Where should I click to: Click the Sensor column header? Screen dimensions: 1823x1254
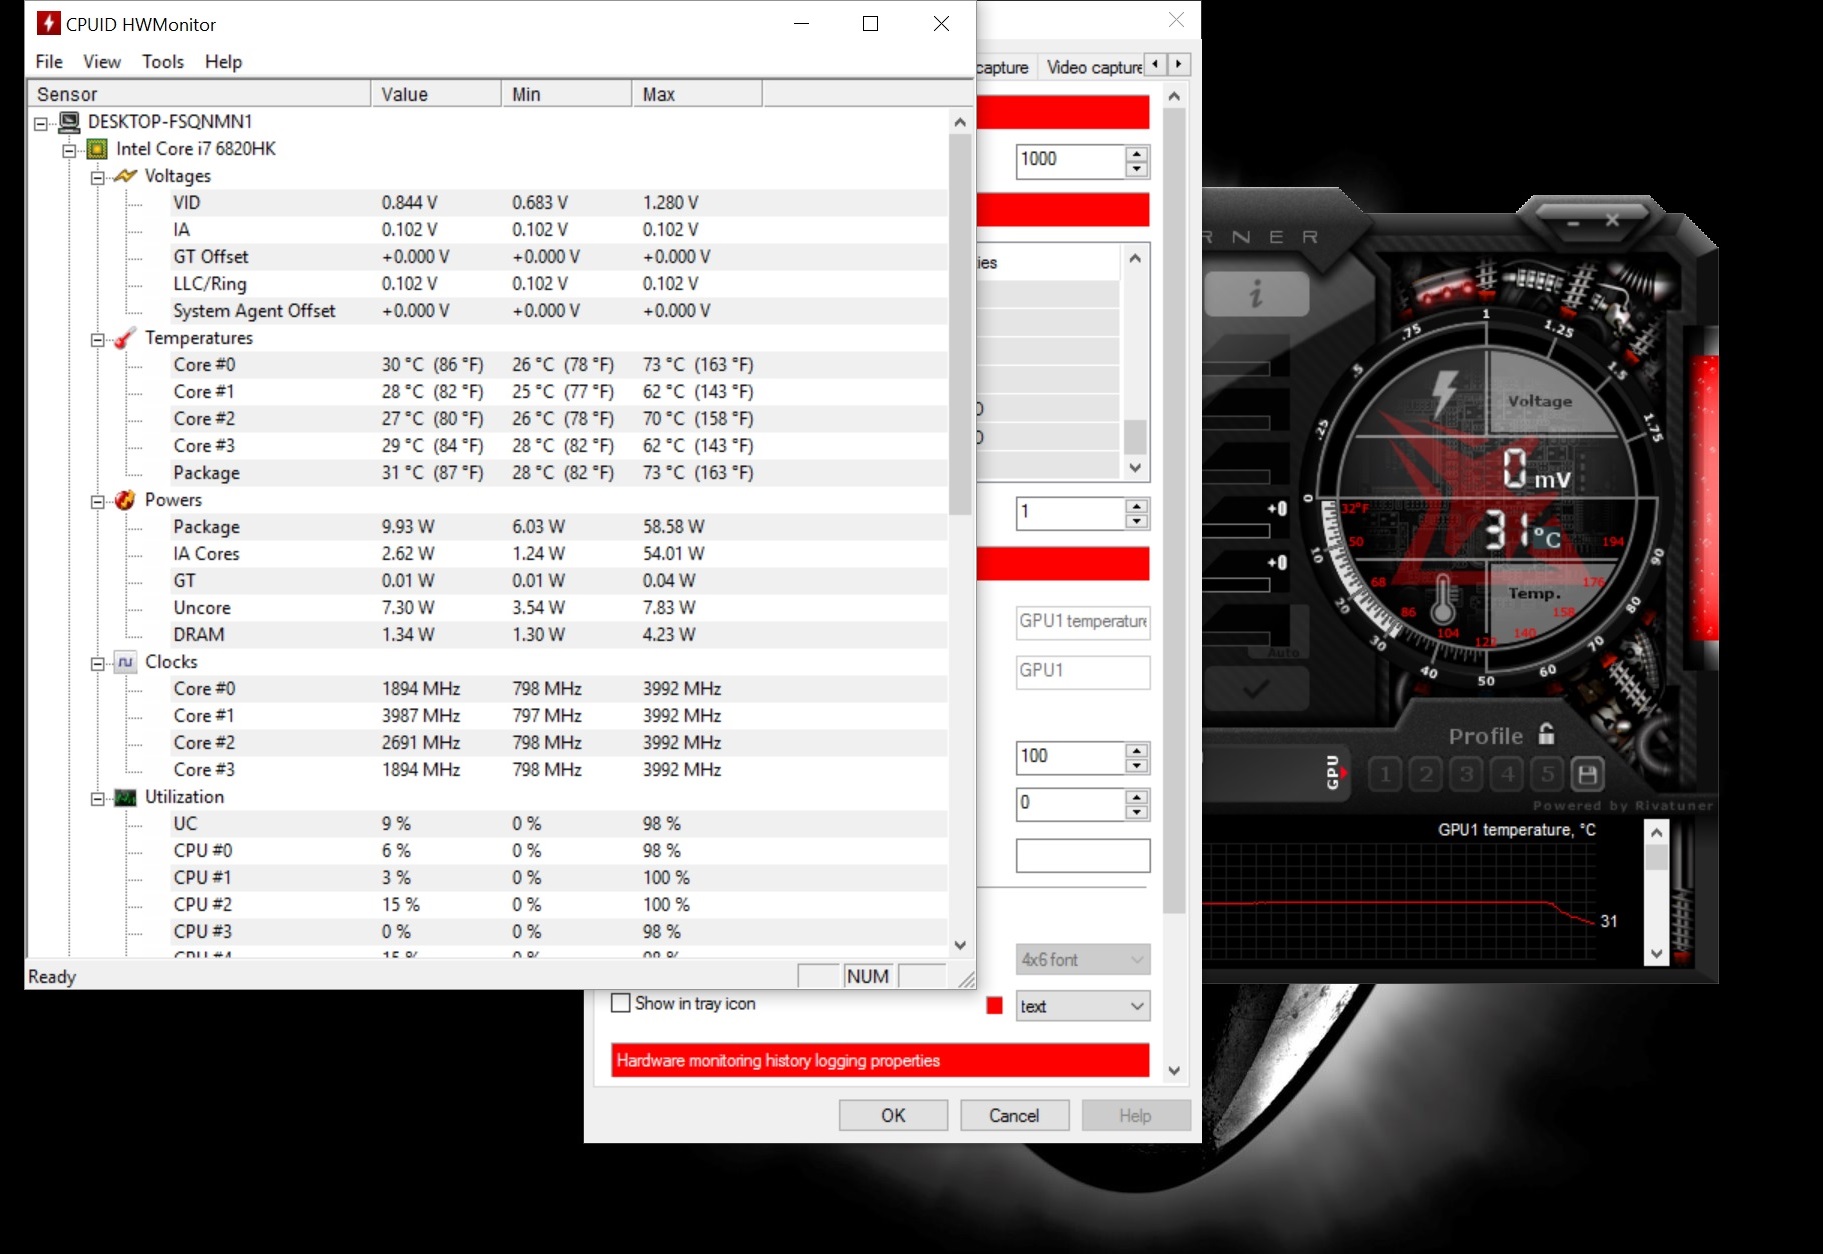coord(199,94)
